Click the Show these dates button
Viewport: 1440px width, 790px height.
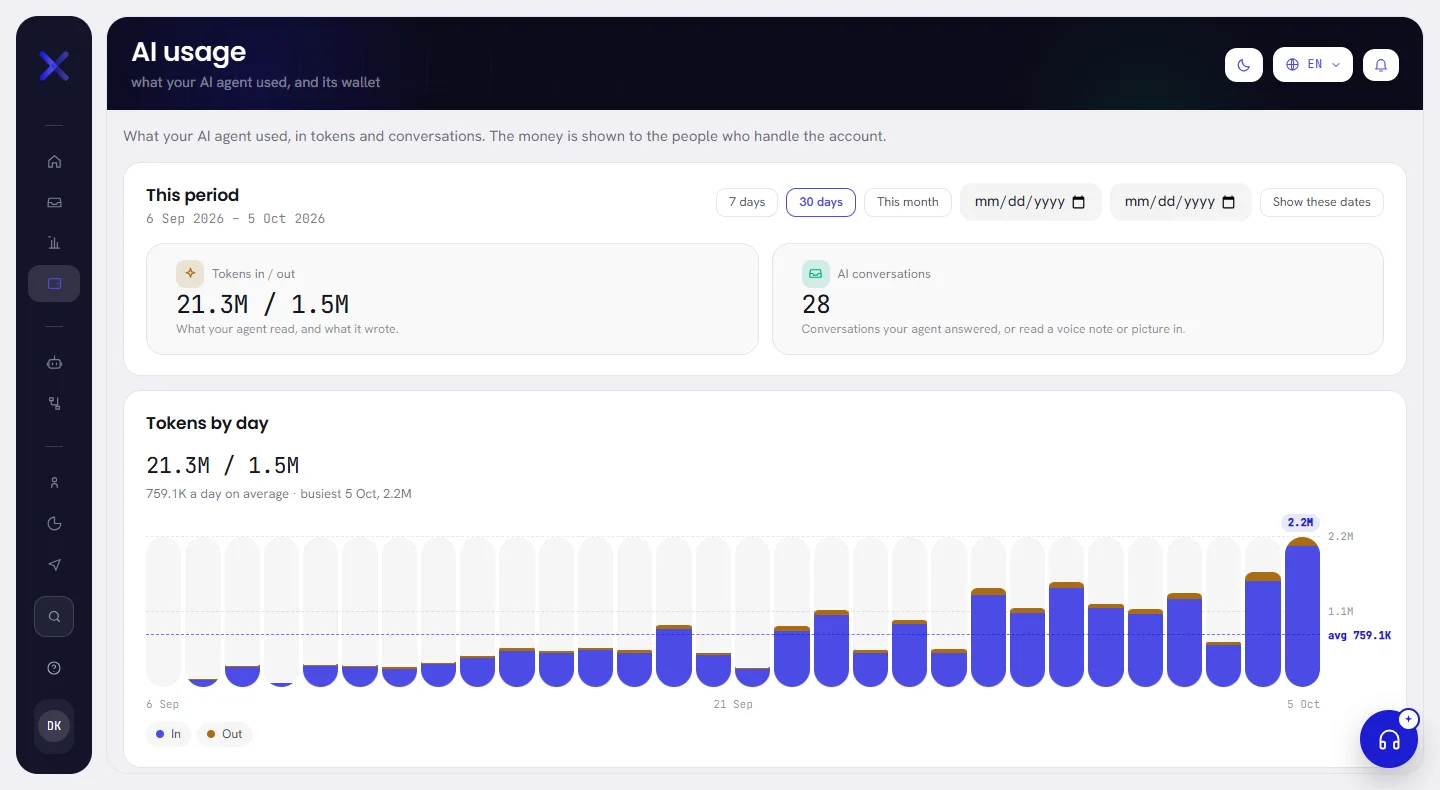[1322, 202]
